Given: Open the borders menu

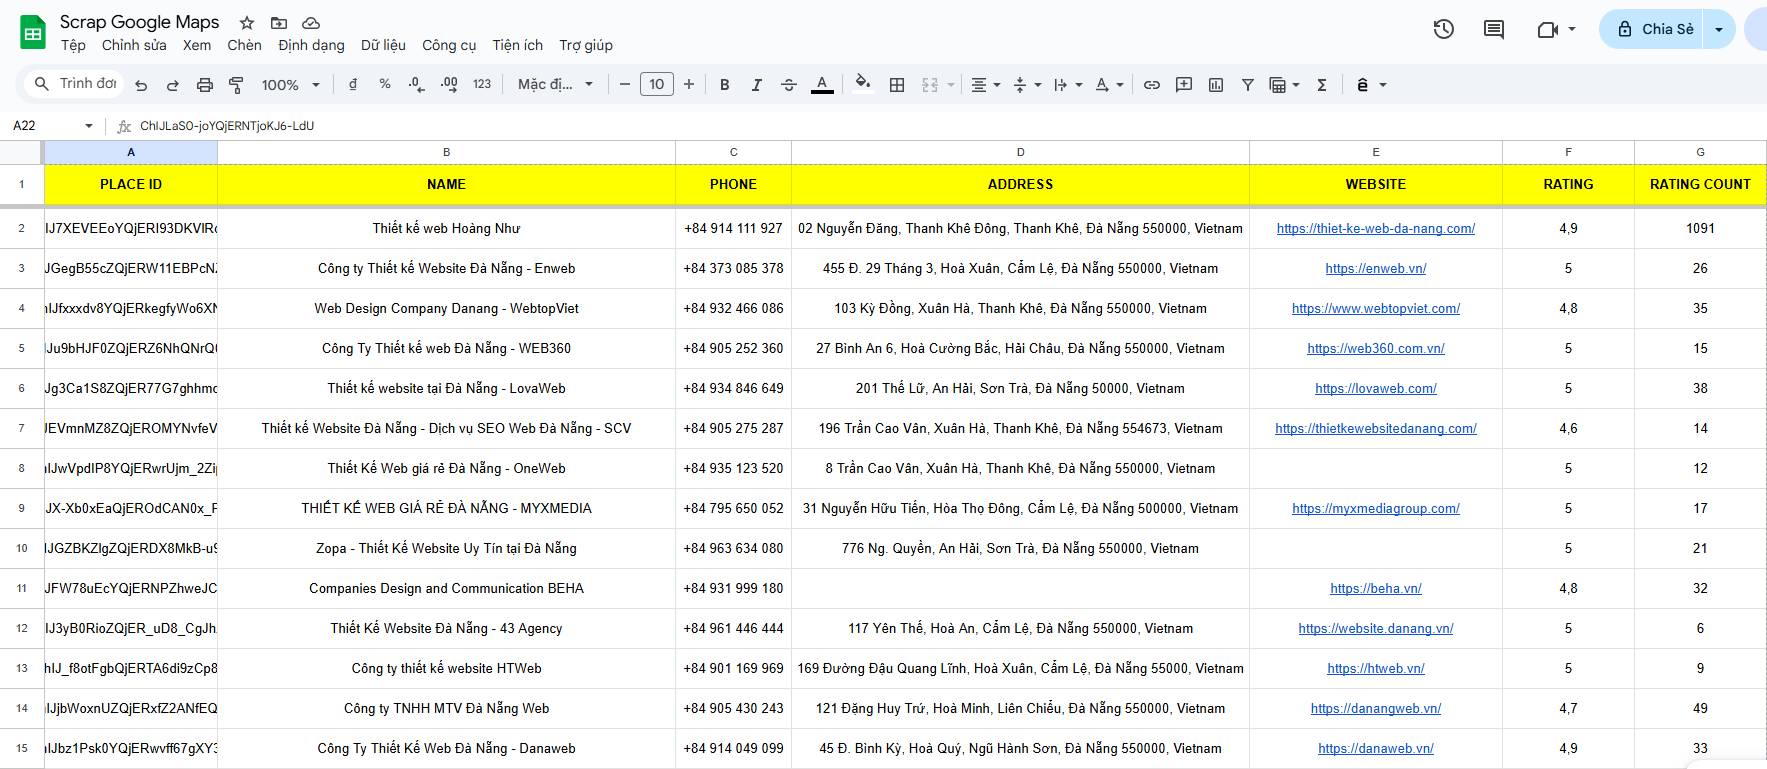Looking at the screenshot, I should [x=897, y=85].
